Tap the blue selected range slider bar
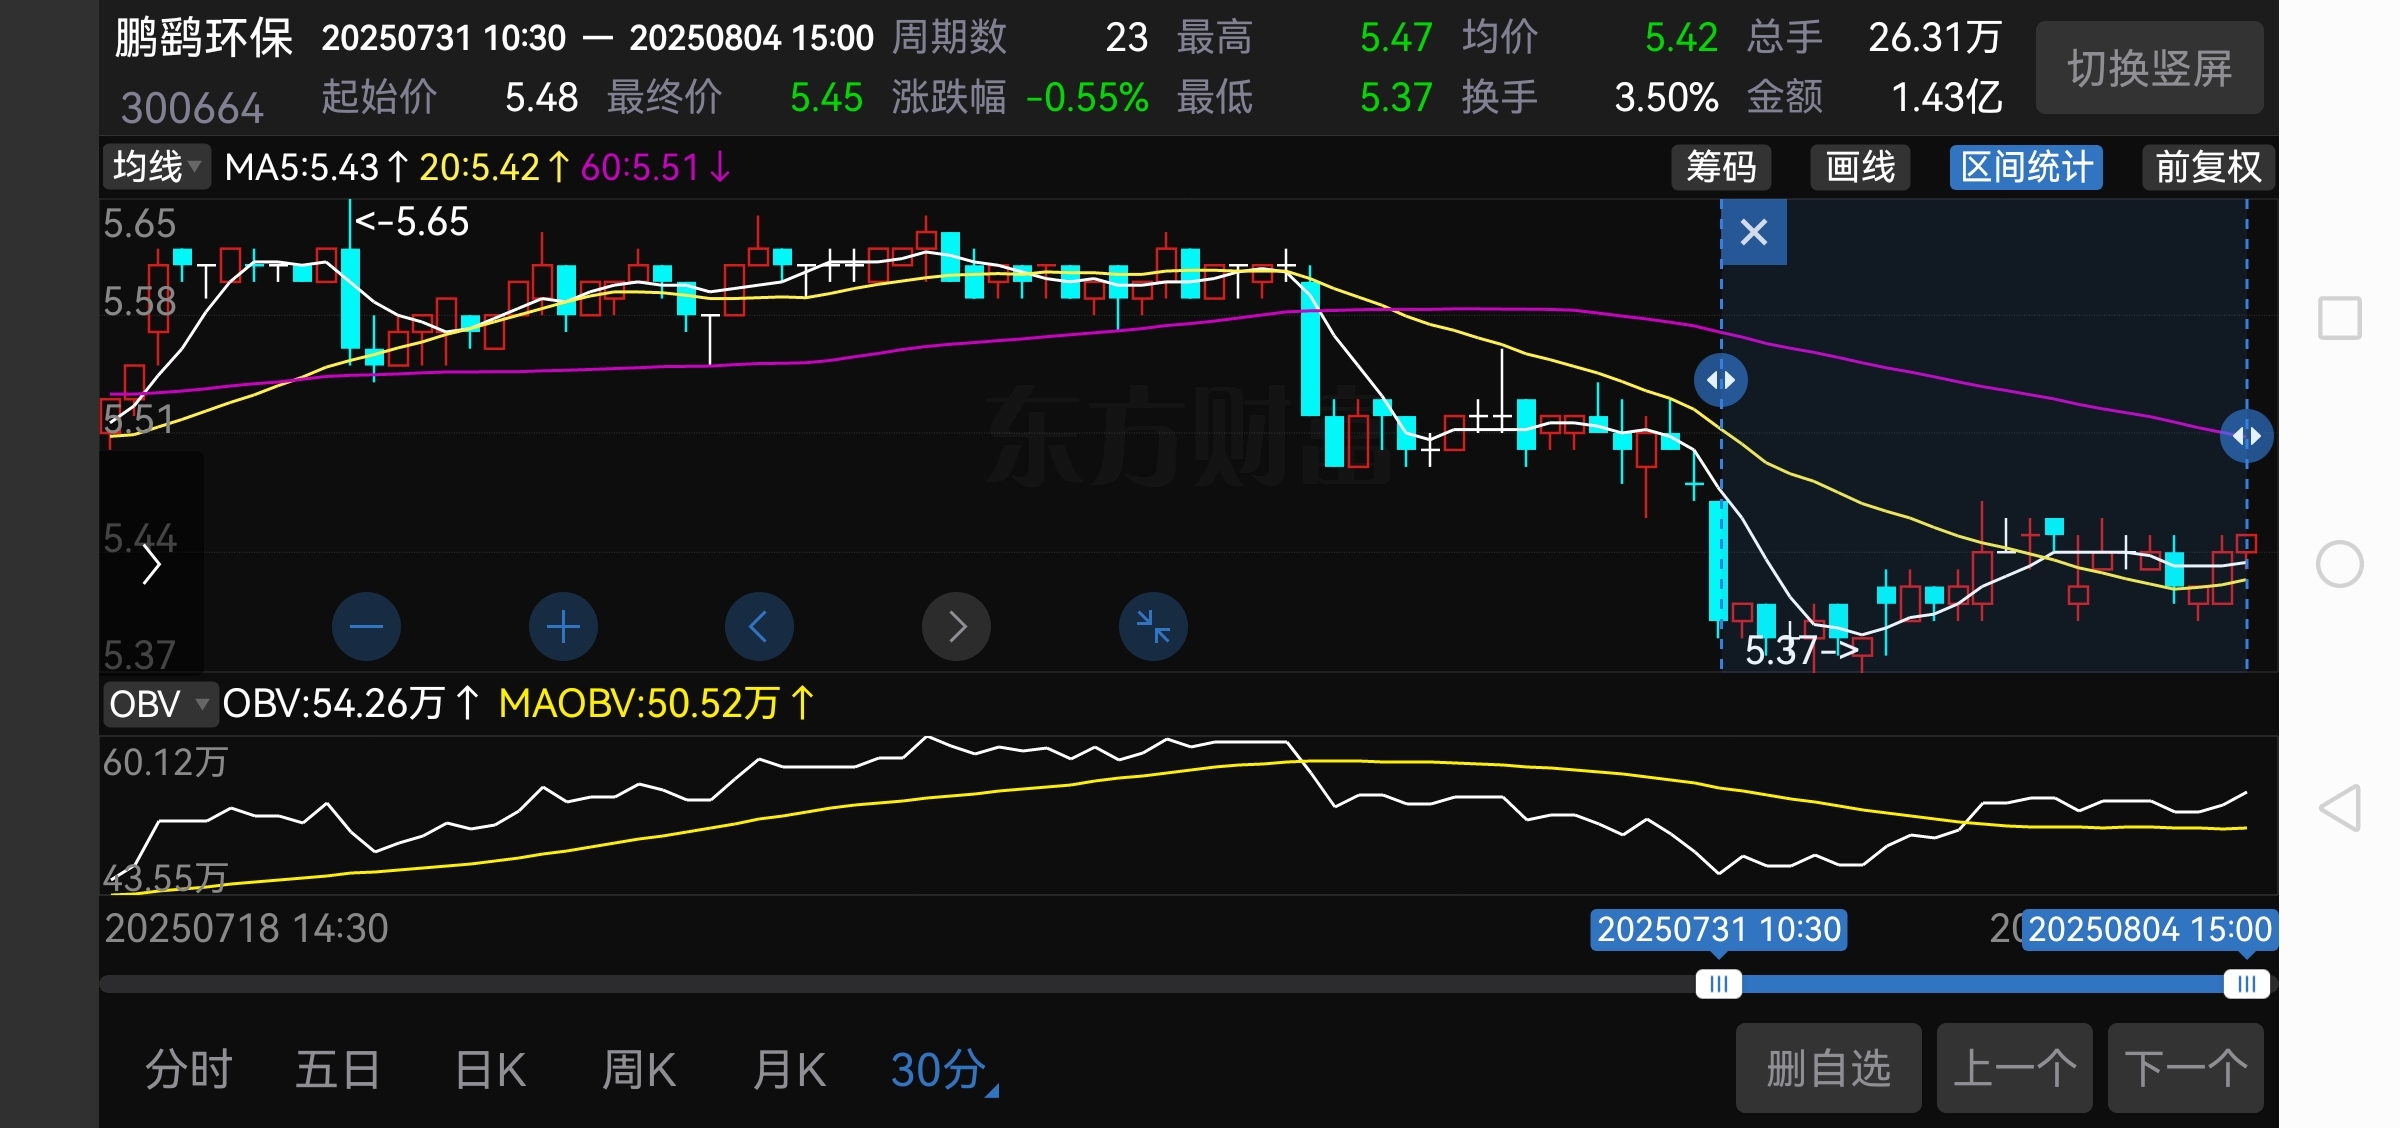 1982,984
